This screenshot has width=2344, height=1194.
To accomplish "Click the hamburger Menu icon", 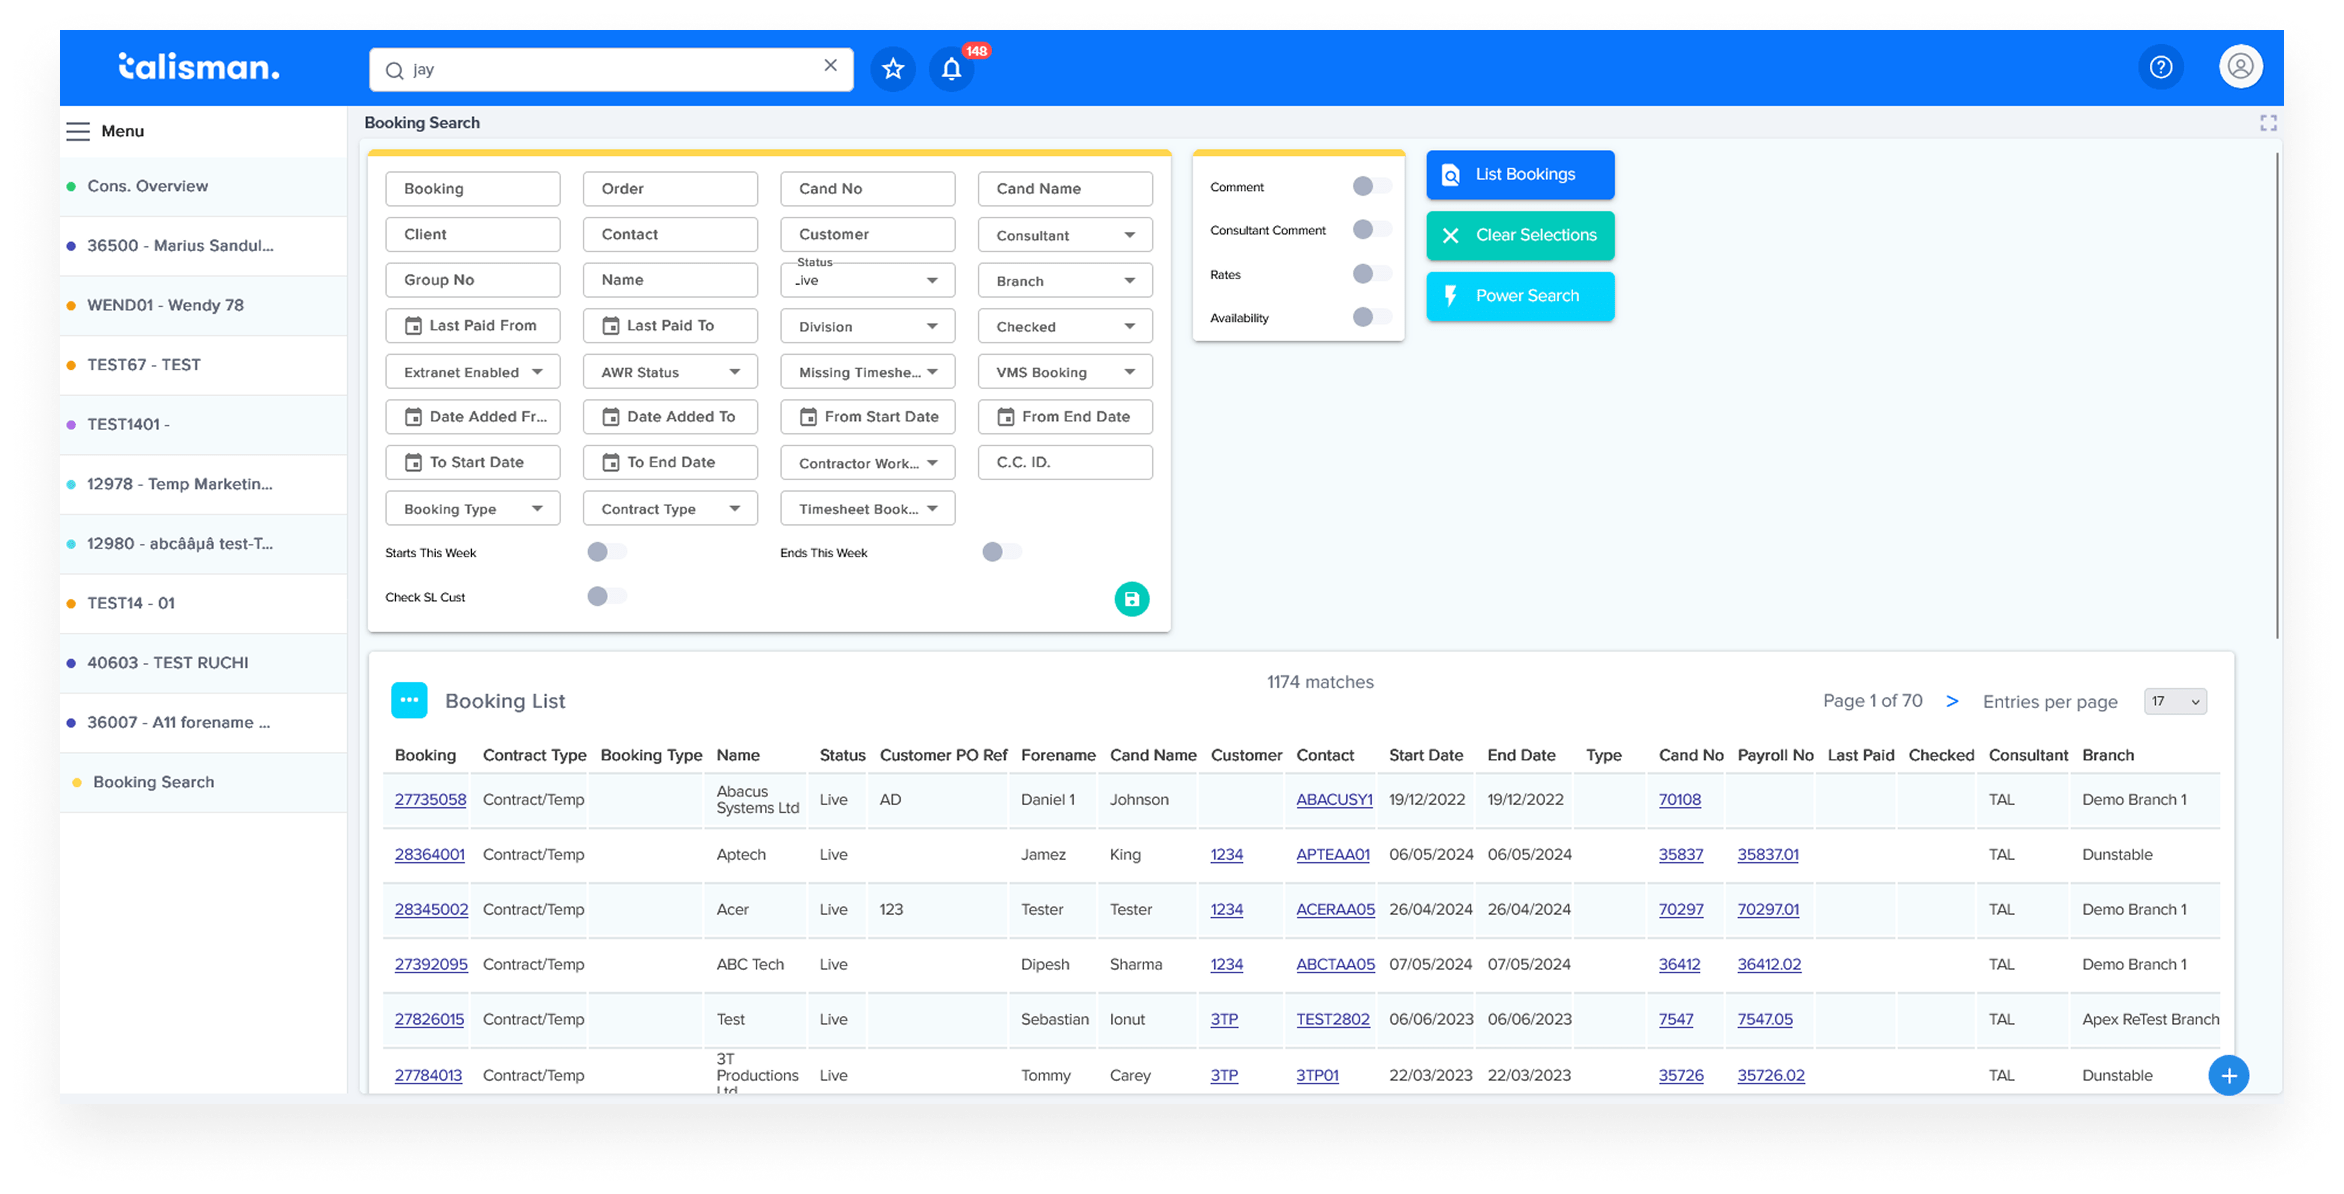I will click(x=78, y=131).
